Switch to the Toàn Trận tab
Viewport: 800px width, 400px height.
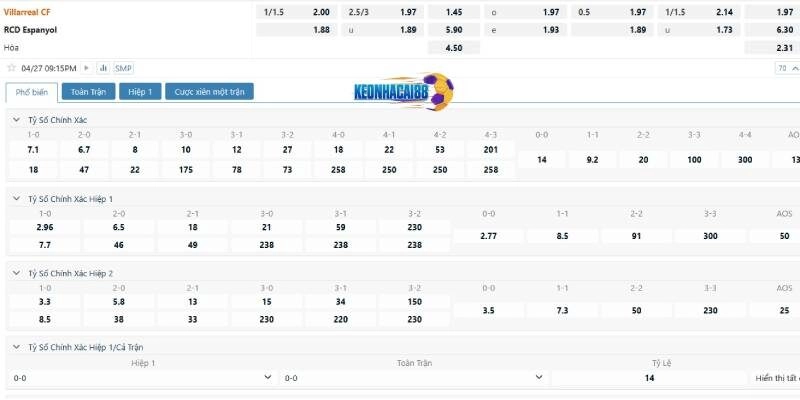point(88,92)
